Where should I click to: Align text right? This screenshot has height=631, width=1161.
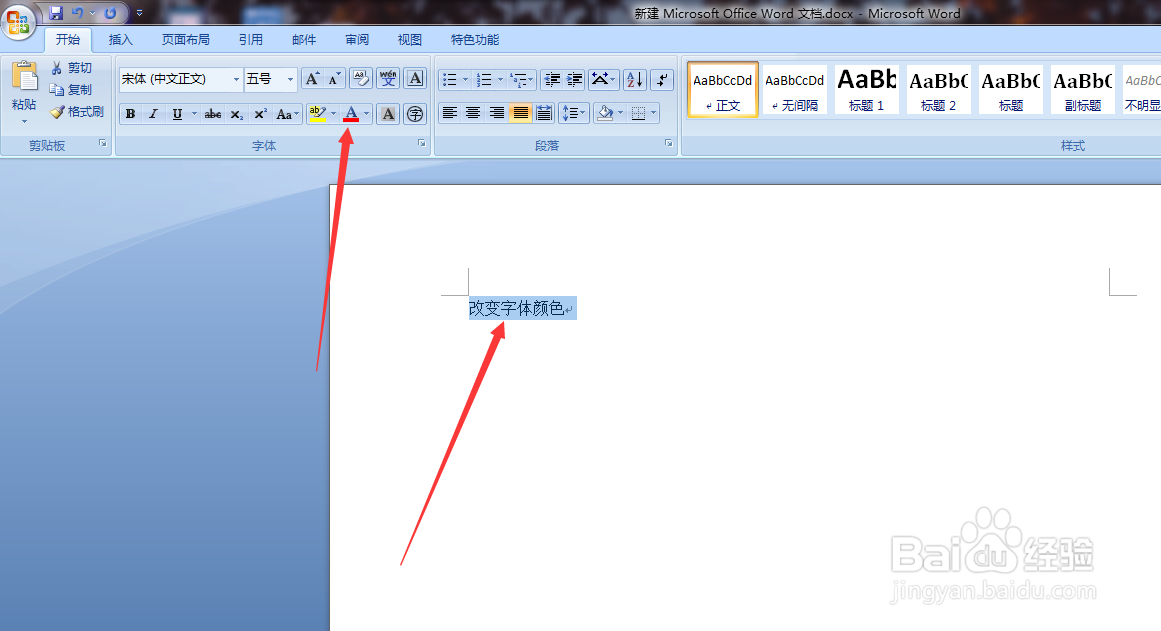(x=497, y=113)
